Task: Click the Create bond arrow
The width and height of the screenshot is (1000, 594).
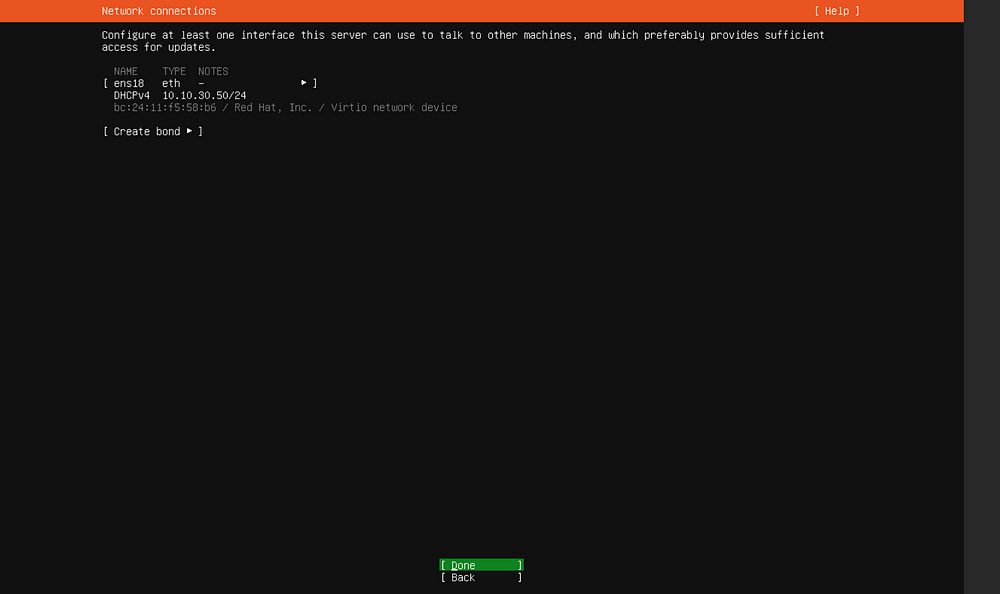Action: point(189,131)
